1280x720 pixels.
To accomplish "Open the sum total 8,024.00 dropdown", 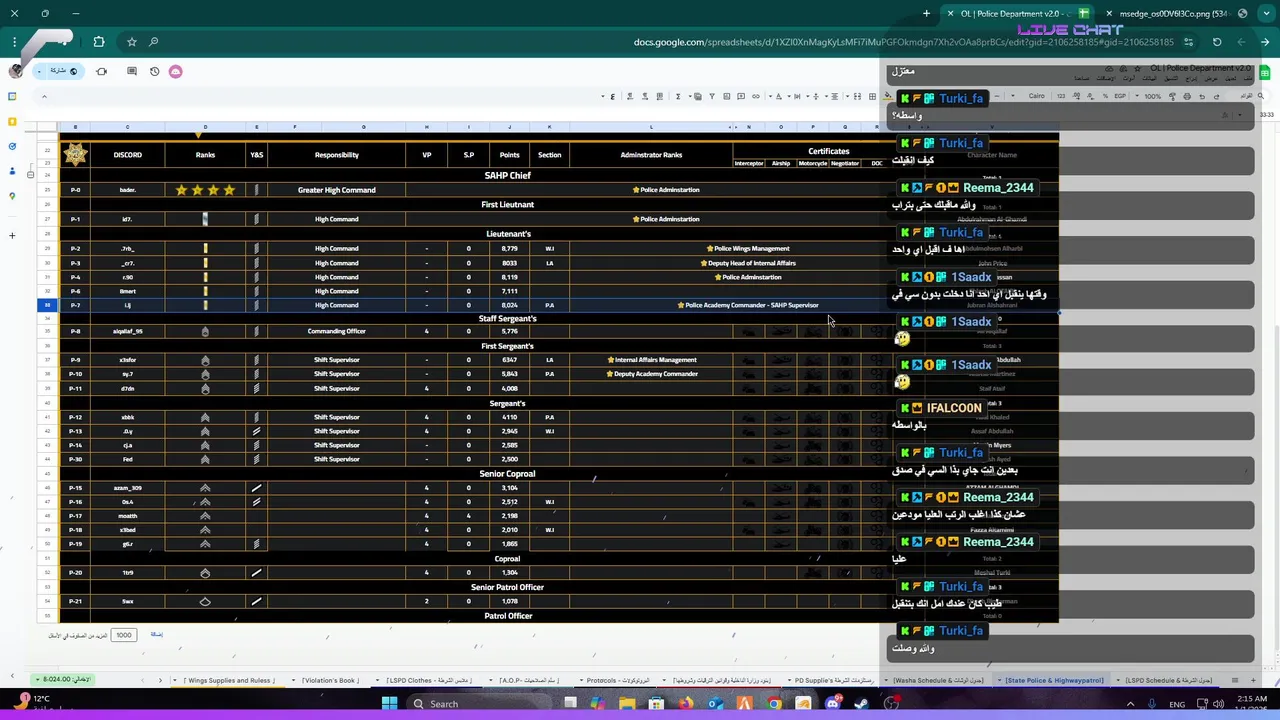I will click(x=62, y=679).
